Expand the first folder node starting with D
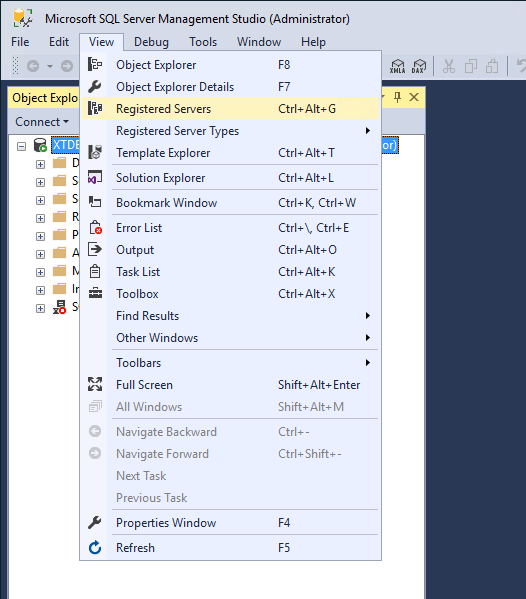The height and width of the screenshot is (599, 526). click(40, 164)
